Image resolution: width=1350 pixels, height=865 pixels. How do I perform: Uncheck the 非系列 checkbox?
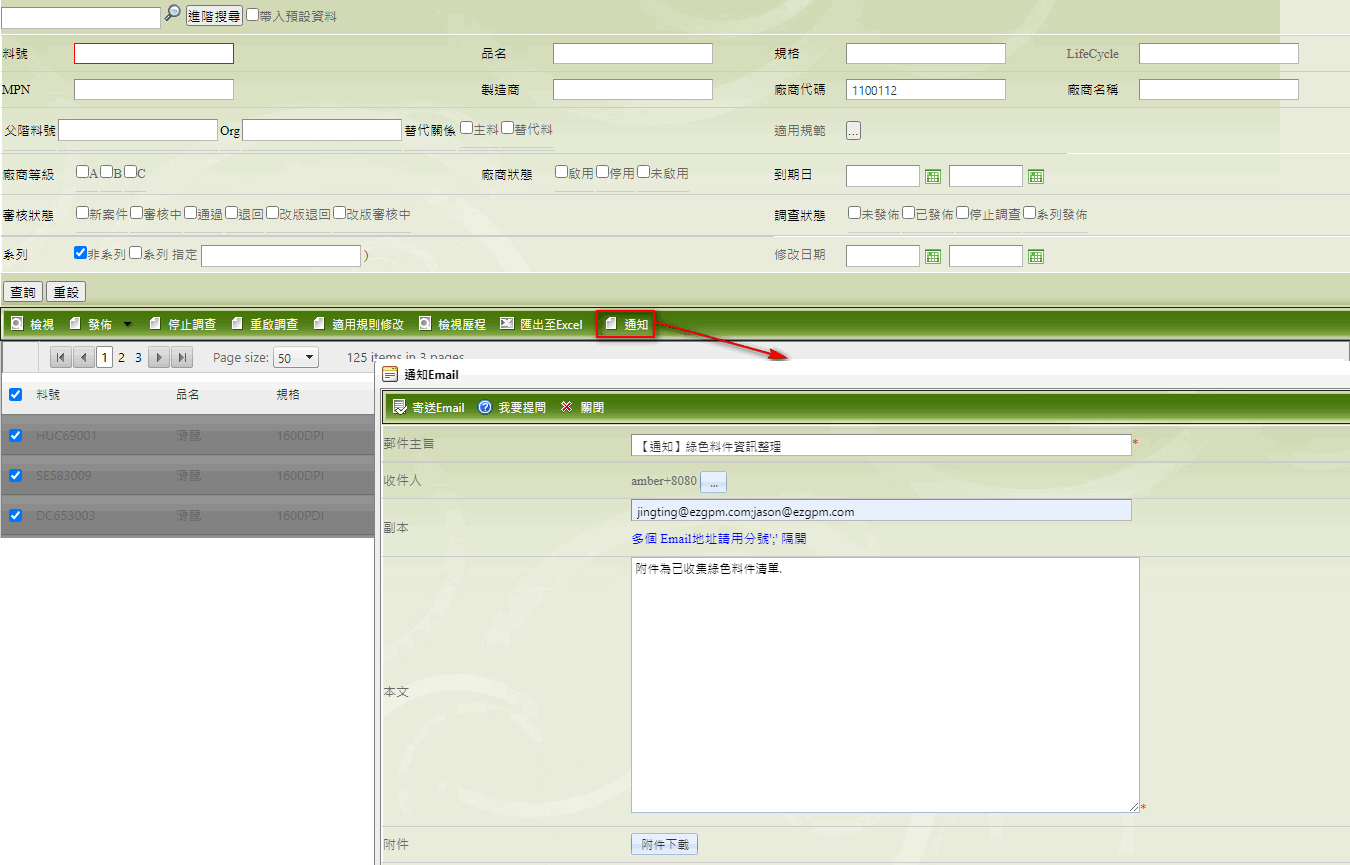pyautogui.click(x=81, y=253)
